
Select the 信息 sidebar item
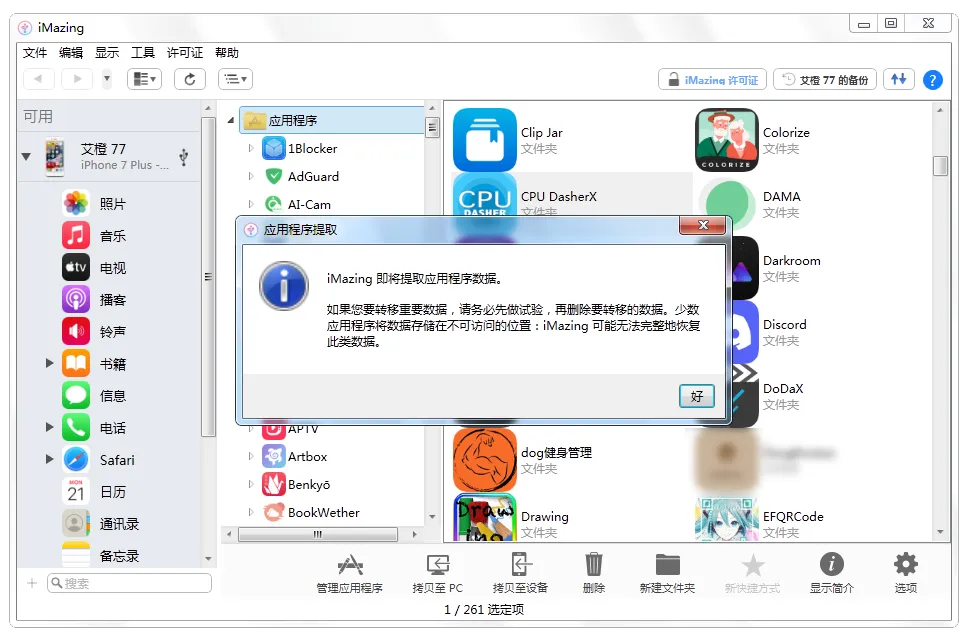[111, 396]
